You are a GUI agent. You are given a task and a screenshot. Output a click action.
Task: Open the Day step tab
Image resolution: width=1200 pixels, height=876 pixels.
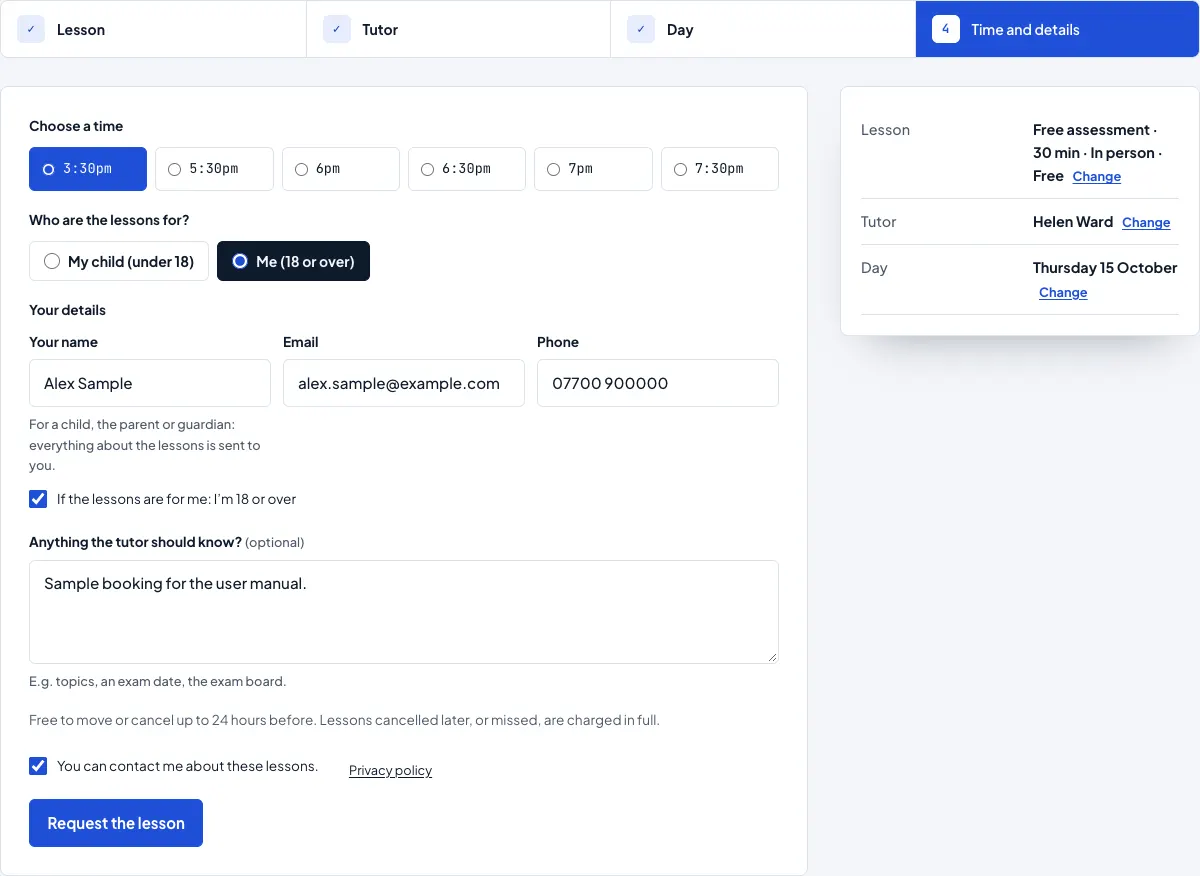coord(763,29)
